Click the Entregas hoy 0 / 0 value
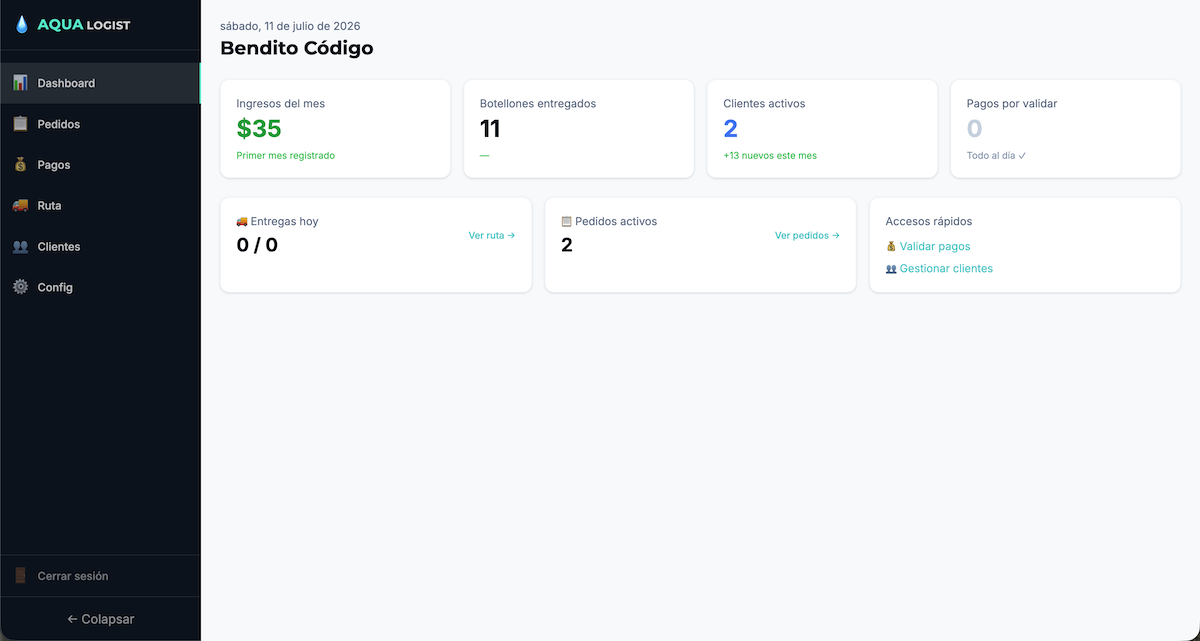 click(x=257, y=245)
